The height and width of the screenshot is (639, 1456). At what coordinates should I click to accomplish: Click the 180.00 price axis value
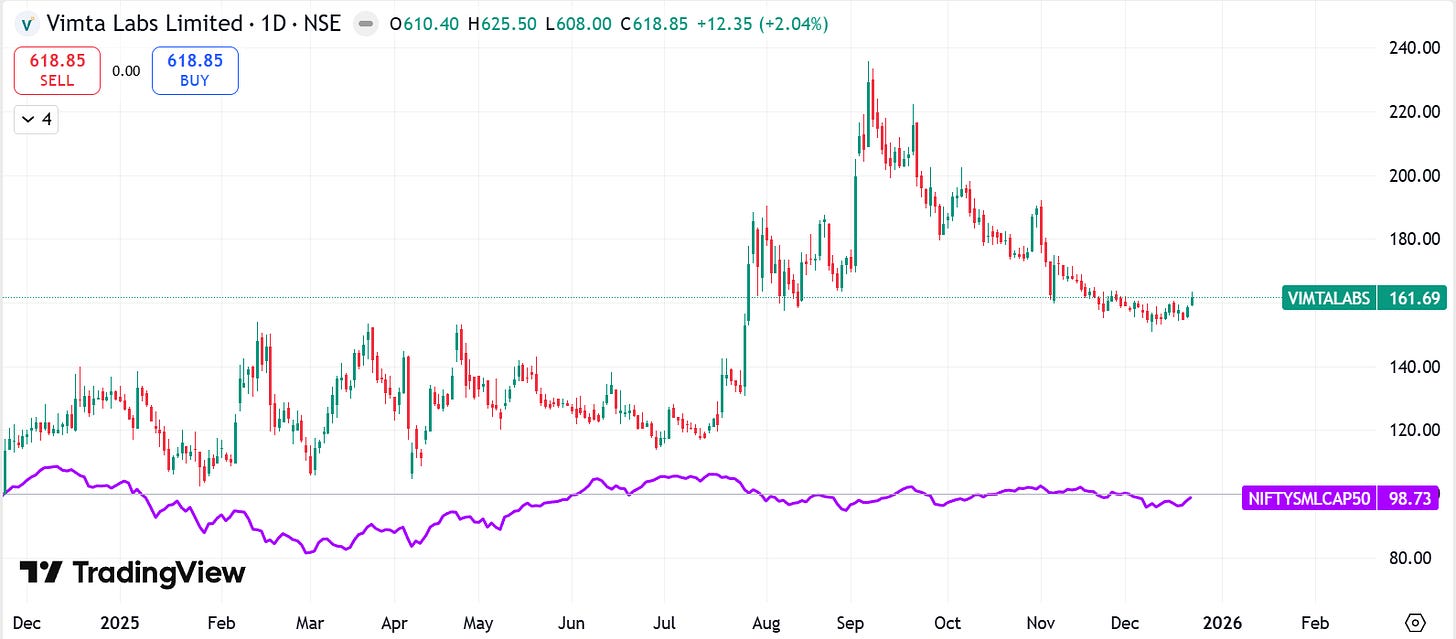tap(1414, 239)
